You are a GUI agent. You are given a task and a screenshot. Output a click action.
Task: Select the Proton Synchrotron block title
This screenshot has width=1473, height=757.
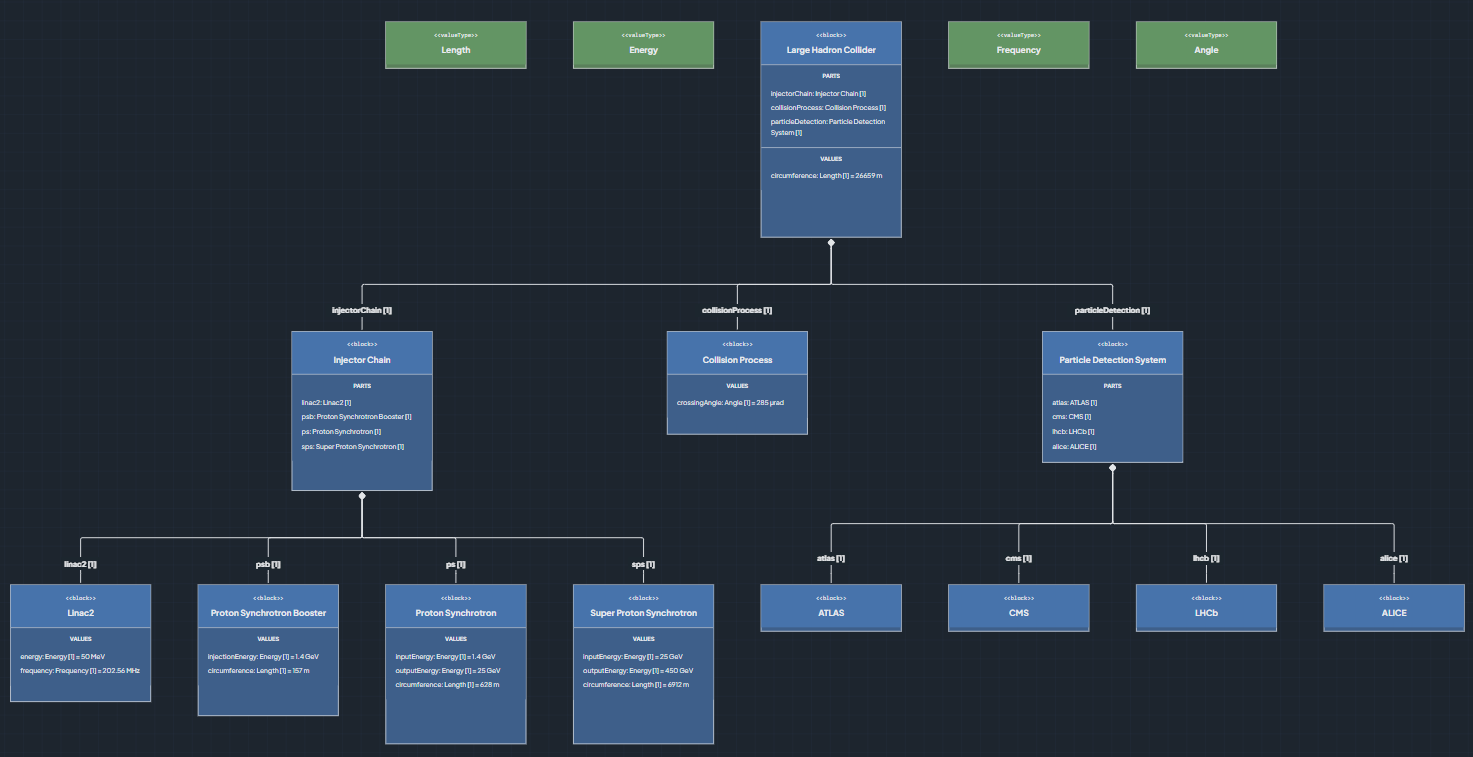tap(455, 613)
